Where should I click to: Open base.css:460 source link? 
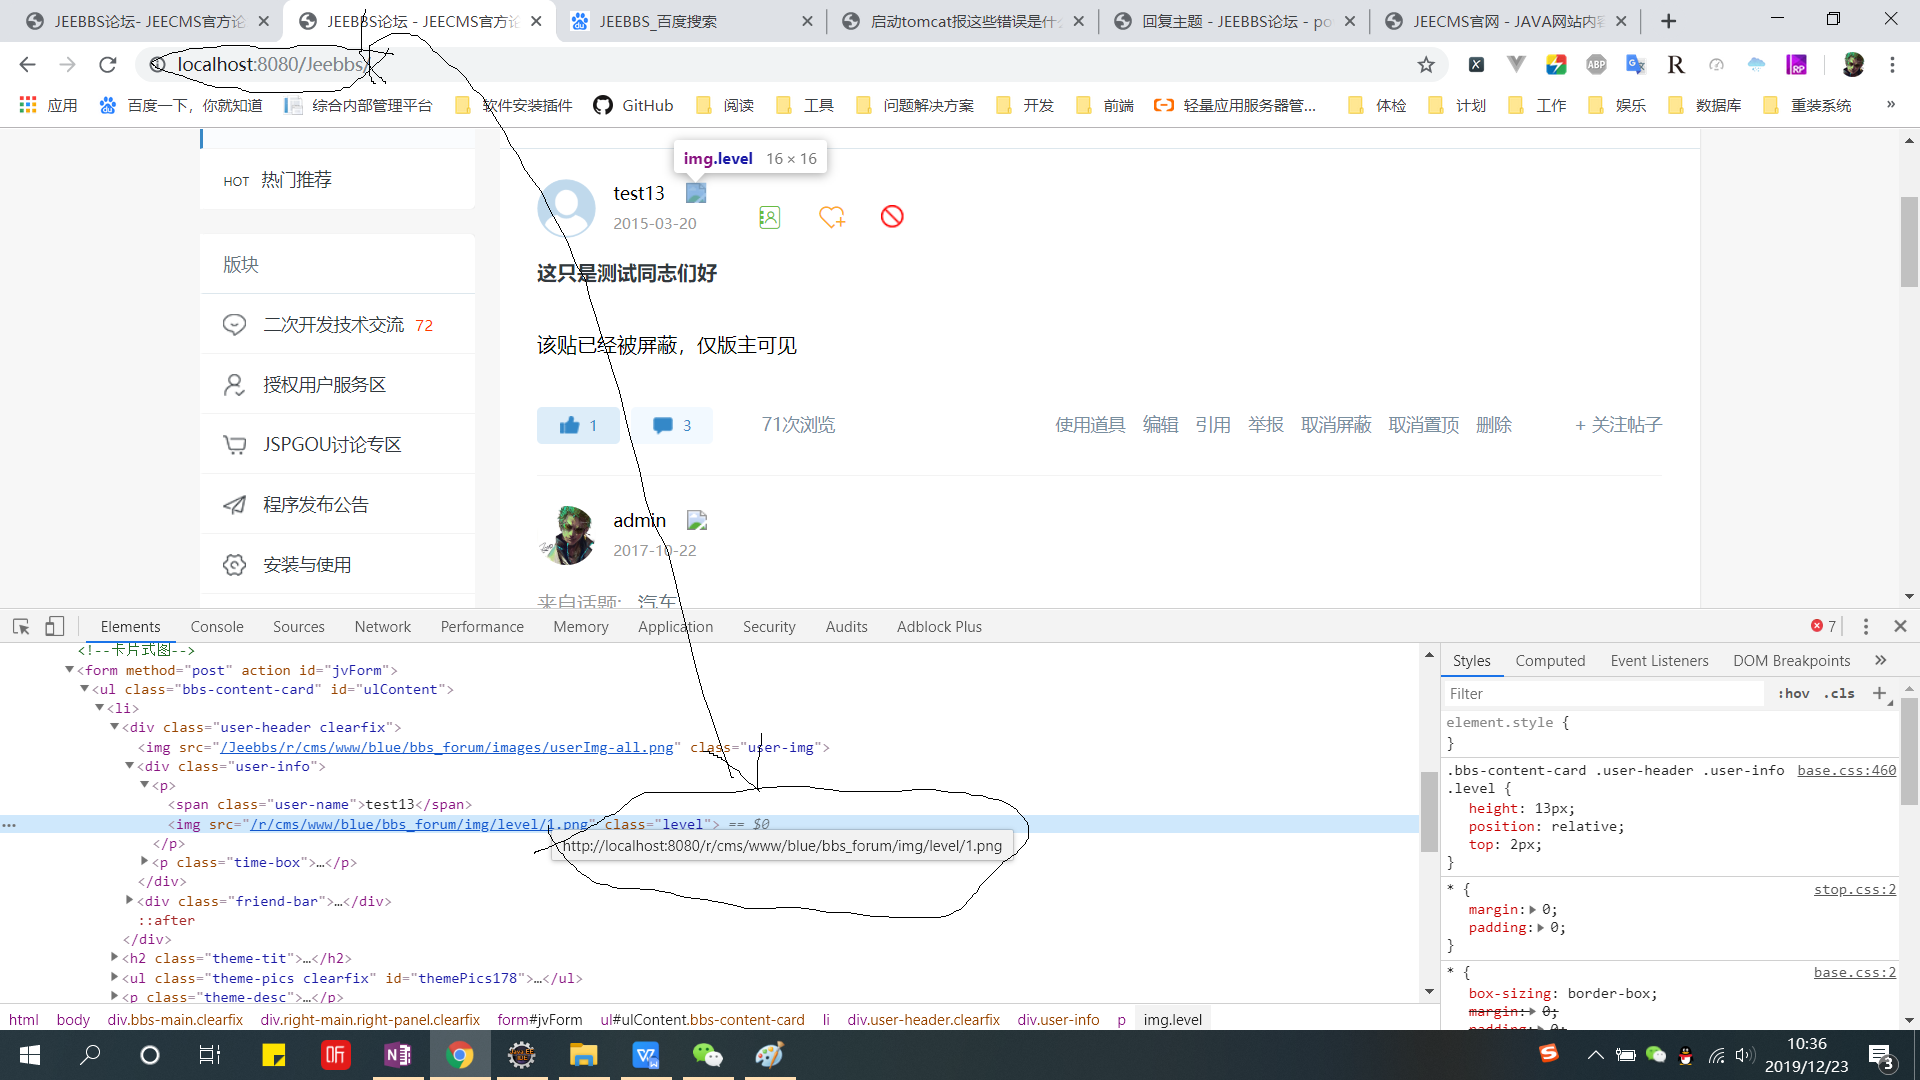tap(1846, 770)
